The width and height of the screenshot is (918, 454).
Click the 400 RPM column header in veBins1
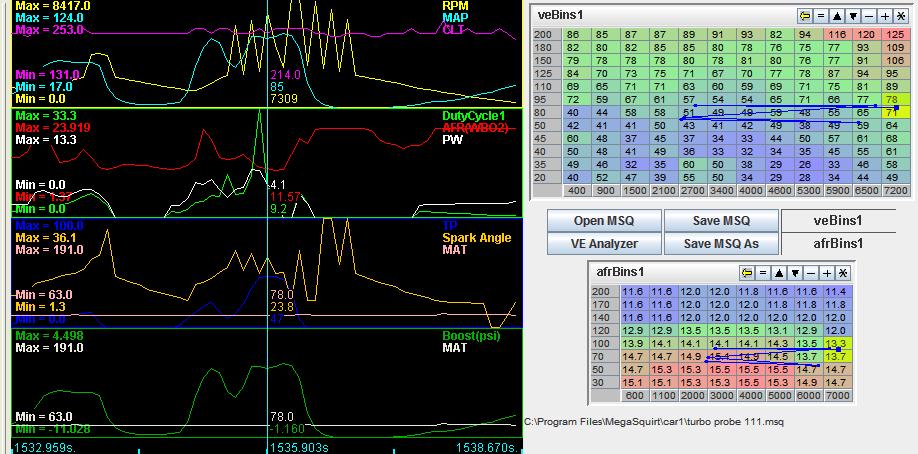577,190
